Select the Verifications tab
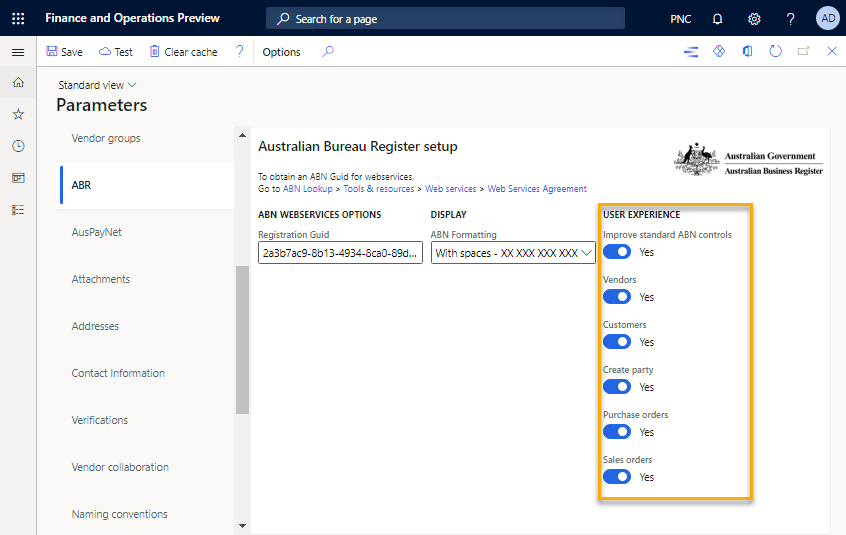The height and width of the screenshot is (535, 846). coord(145,420)
